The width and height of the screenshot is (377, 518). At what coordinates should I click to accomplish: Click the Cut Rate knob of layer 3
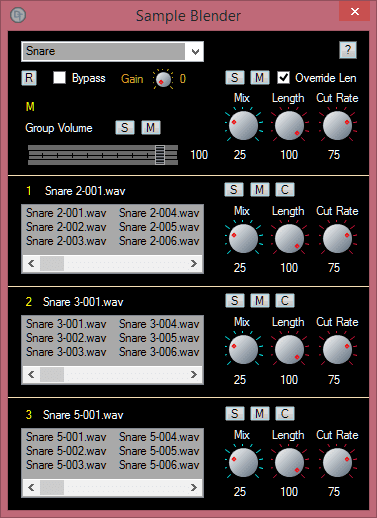[337, 462]
